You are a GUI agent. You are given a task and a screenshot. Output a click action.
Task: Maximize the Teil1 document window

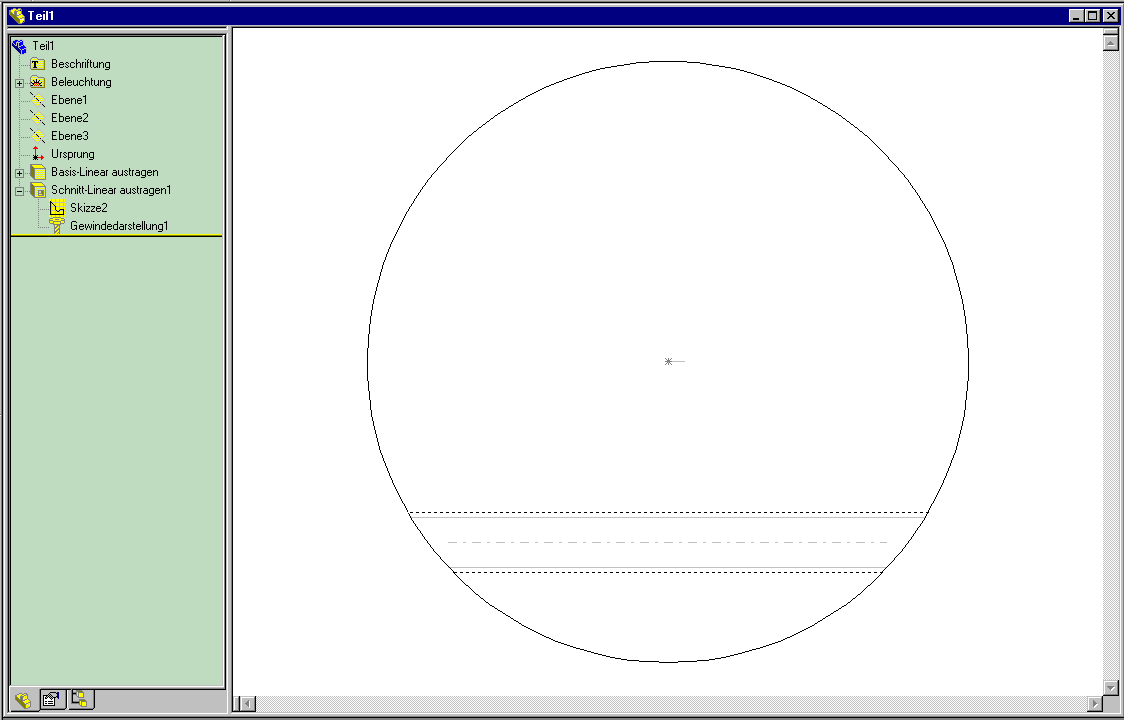[1092, 15]
